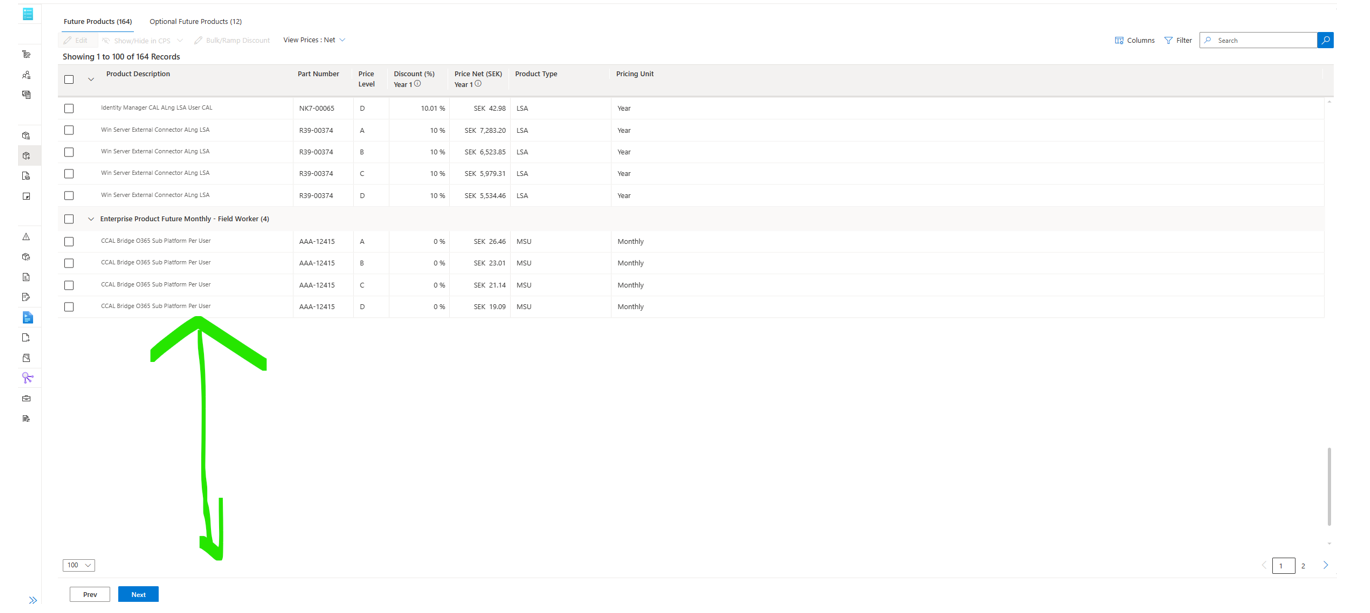1370x613 pixels.
Task: Open the page size dropdown showing 100
Action: click(78, 565)
